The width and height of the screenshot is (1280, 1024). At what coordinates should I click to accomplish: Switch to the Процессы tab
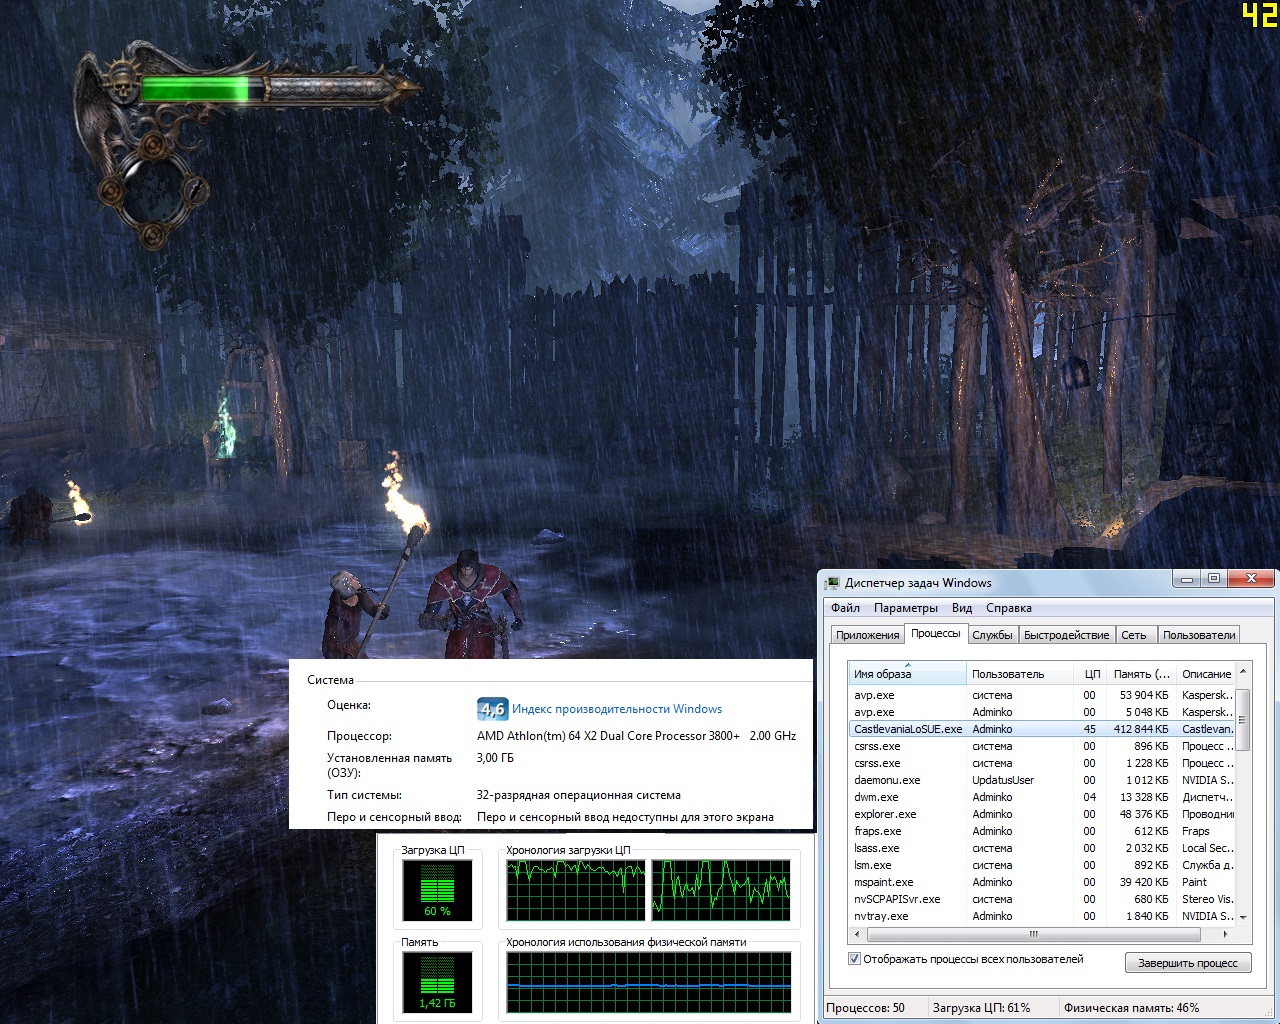[x=936, y=633]
